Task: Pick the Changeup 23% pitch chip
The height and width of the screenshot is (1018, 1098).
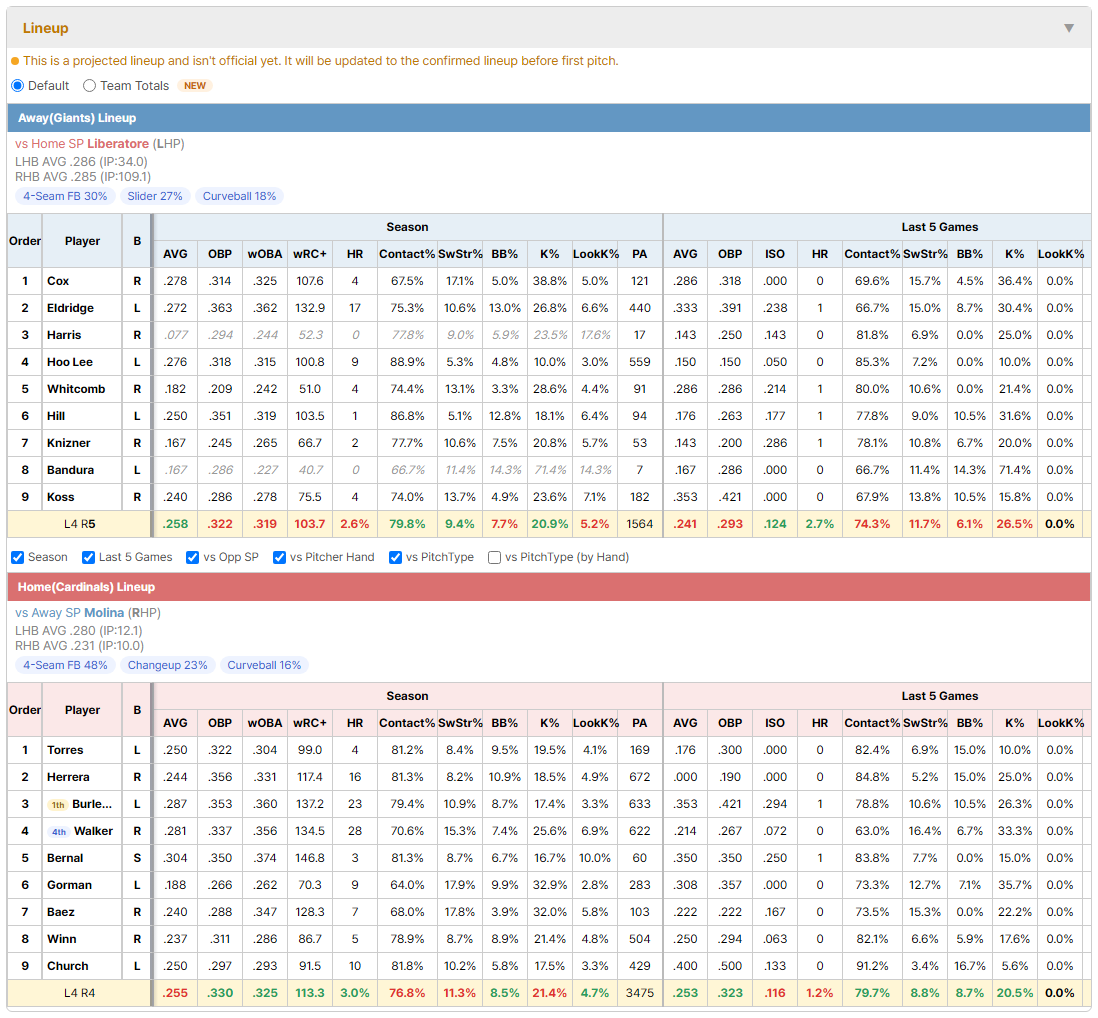Action: point(167,665)
